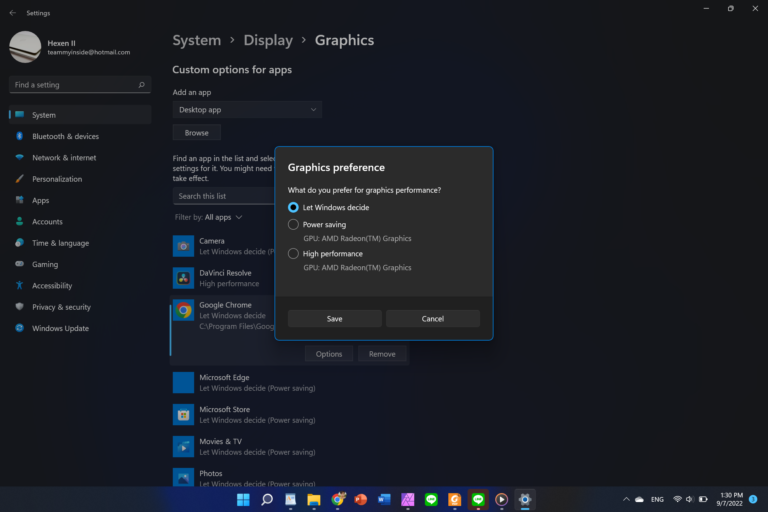Open Bluetooth & devices settings
The image size is (768, 512).
tap(65, 136)
